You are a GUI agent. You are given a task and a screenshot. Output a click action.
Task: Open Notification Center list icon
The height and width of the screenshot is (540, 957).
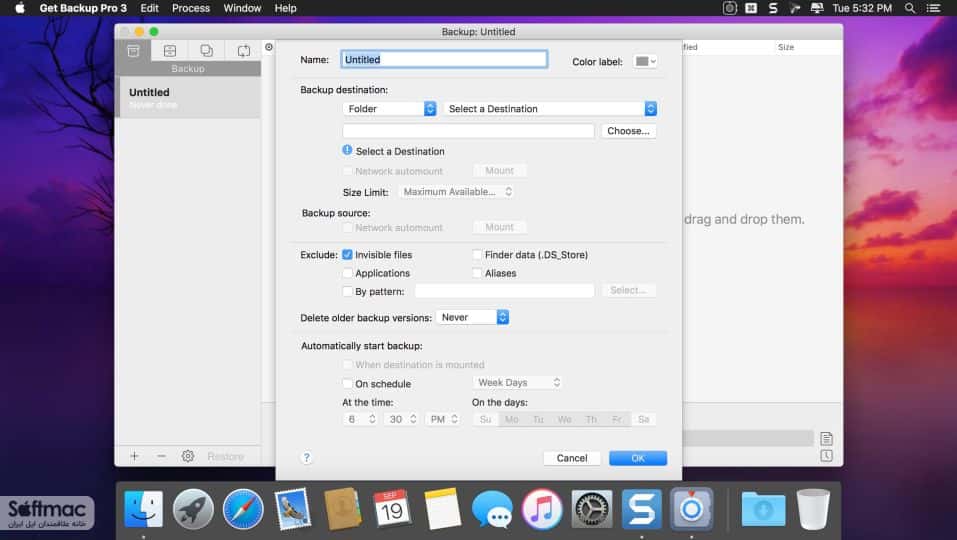click(933, 8)
